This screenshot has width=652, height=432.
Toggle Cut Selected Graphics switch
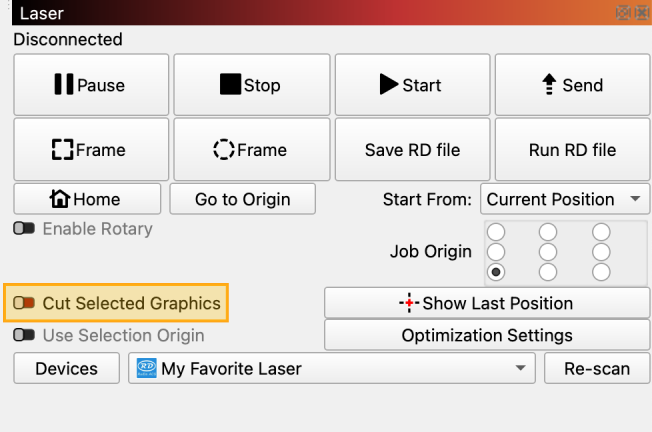point(24,302)
